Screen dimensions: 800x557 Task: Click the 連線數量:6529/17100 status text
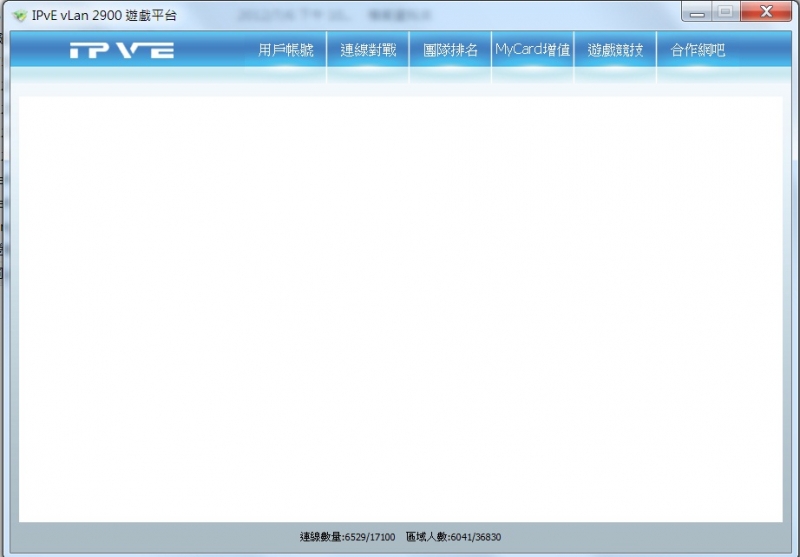pos(347,537)
